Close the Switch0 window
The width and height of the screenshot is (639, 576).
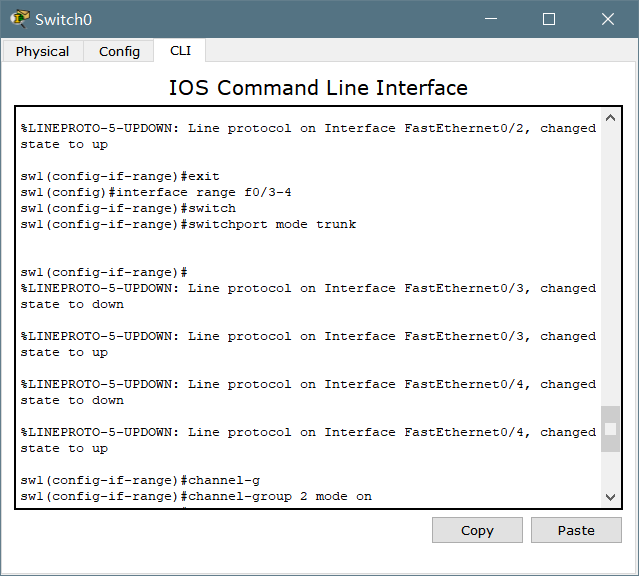[608, 19]
